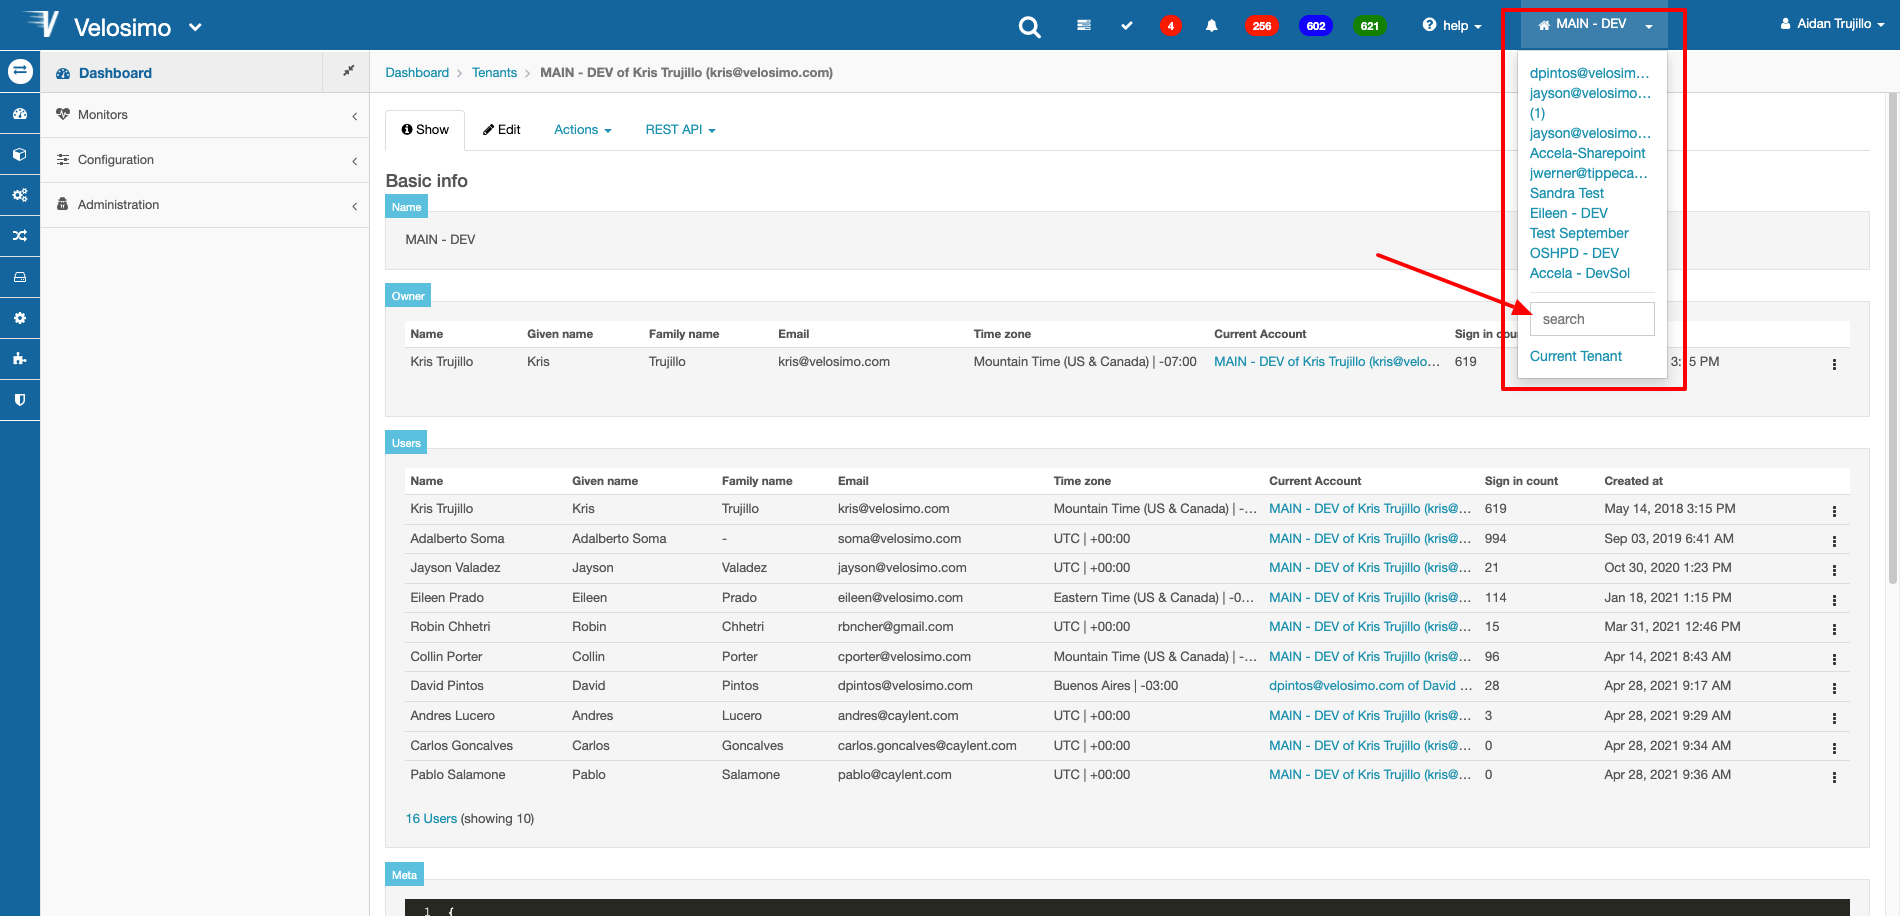
Task: Open David Pintos current account link
Action: click(x=1370, y=686)
